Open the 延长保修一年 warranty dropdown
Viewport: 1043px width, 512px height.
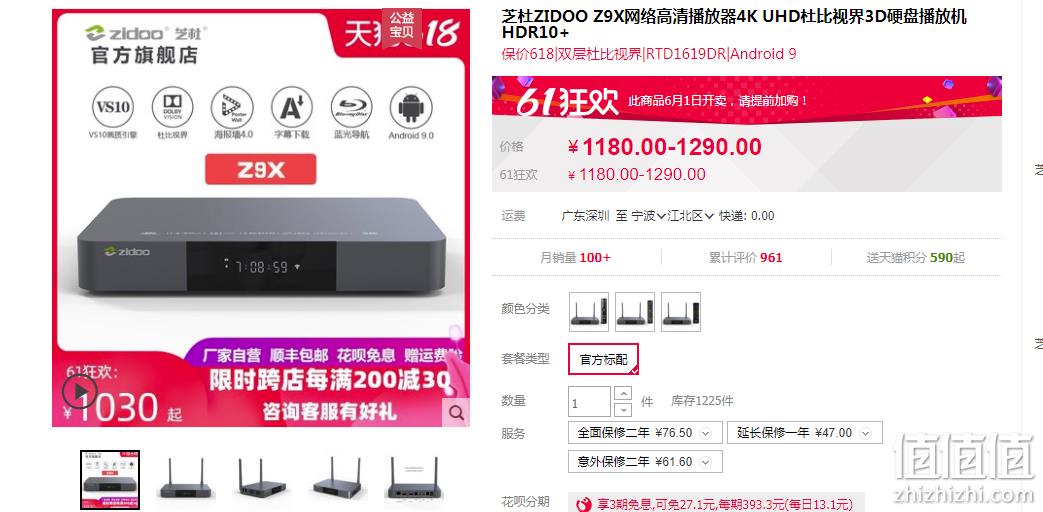(805, 433)
